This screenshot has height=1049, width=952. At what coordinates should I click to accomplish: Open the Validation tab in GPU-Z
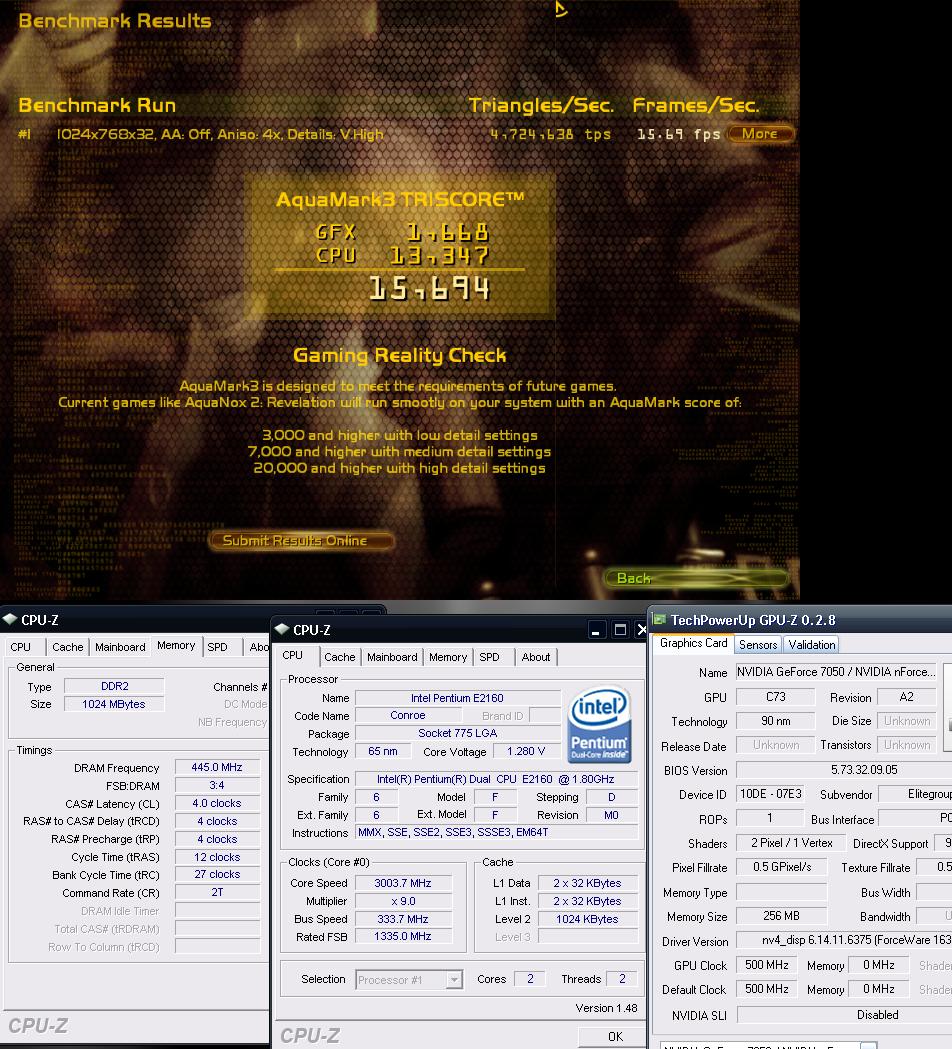click(812, 644)
